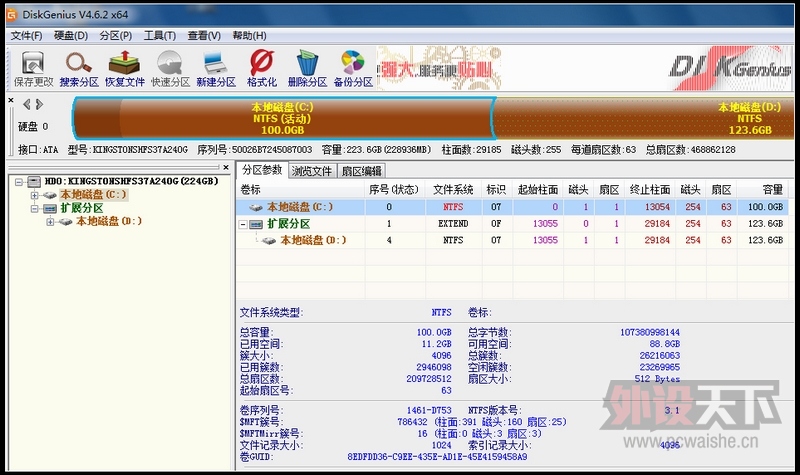Click the 本地磁盘(D:) name in table row
Screen dimensions: 800x475
point(313,240)
